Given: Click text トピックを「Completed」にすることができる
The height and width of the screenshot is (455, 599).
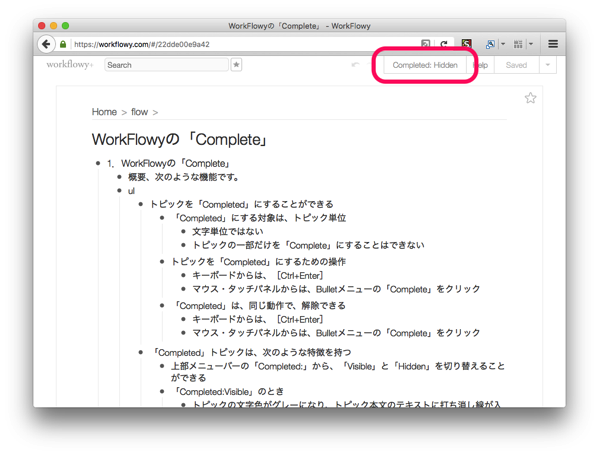Looking at the screenshot, I should [241, 204].
